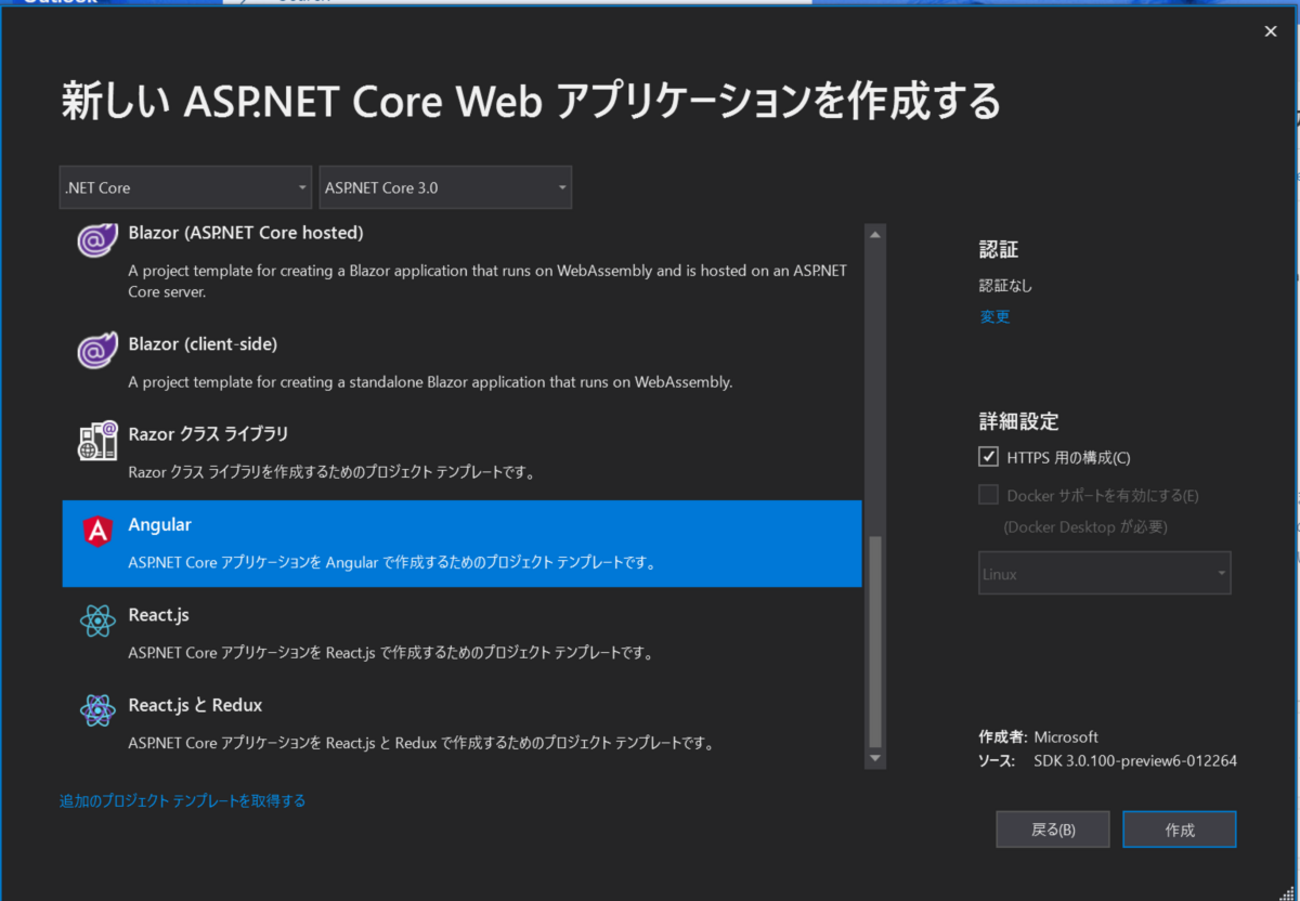Click the red Angular shield icon
This screenshot has width=1300, height=901.
click(x=98, y=531)
